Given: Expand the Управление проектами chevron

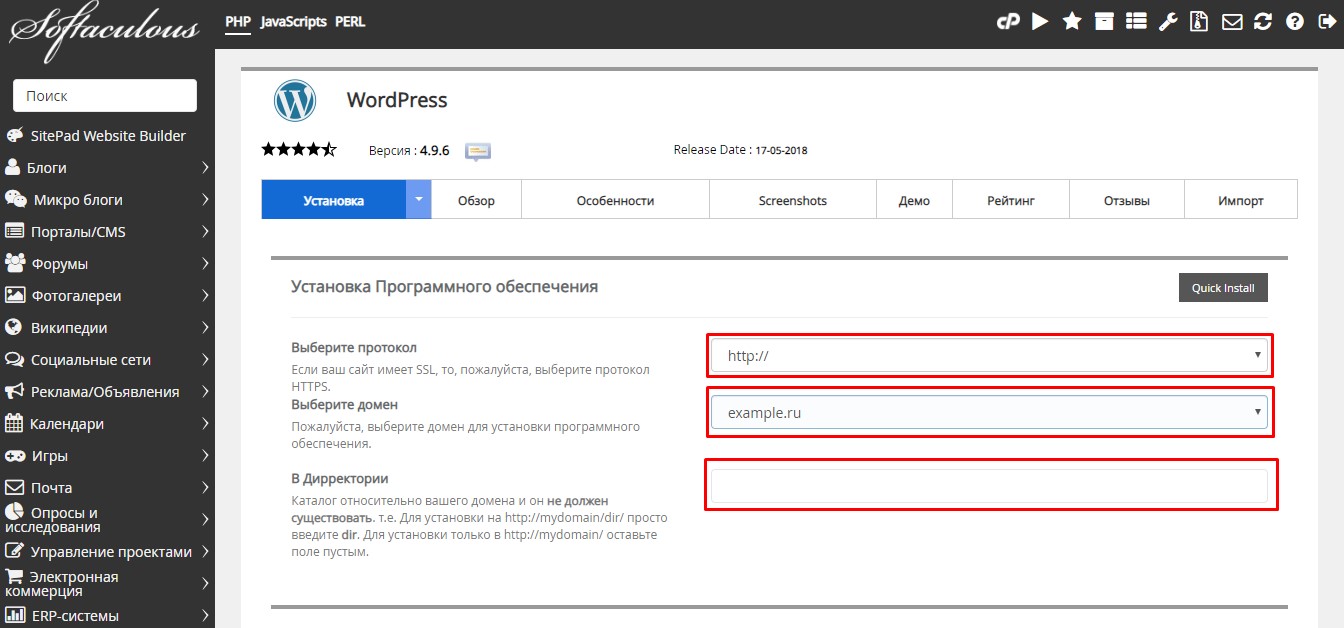Looking at the screenshot, I should click(x=205, y=552).
